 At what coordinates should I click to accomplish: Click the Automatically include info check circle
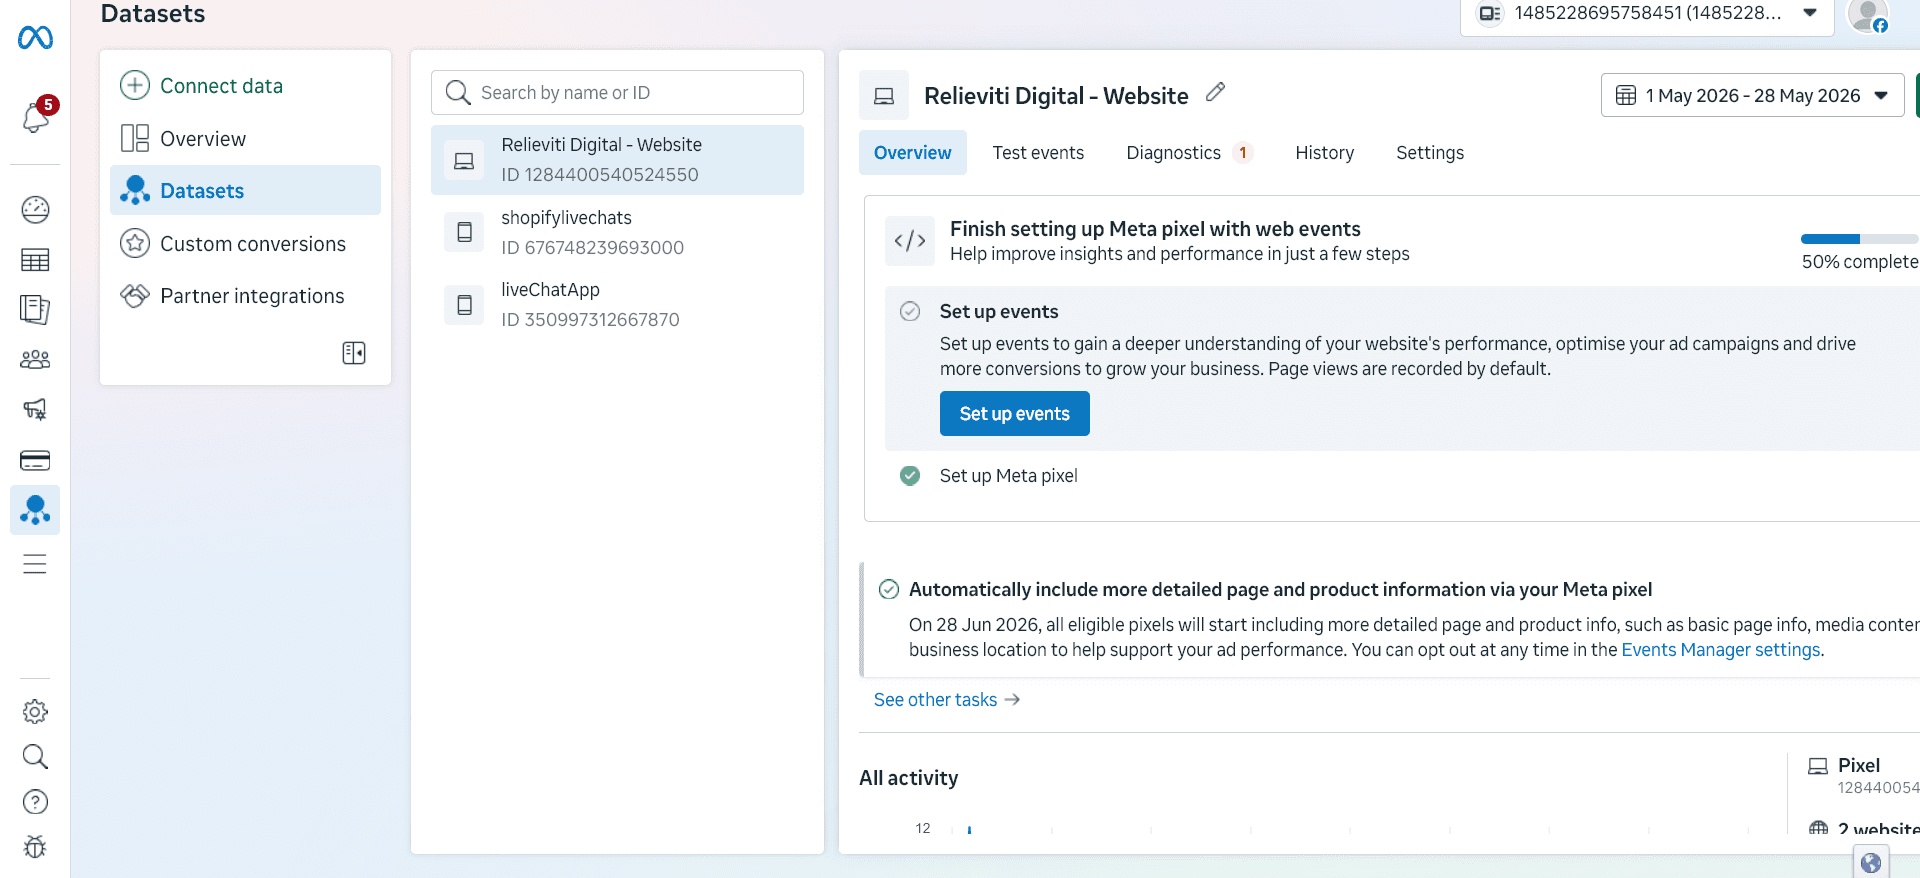[889, 590]
